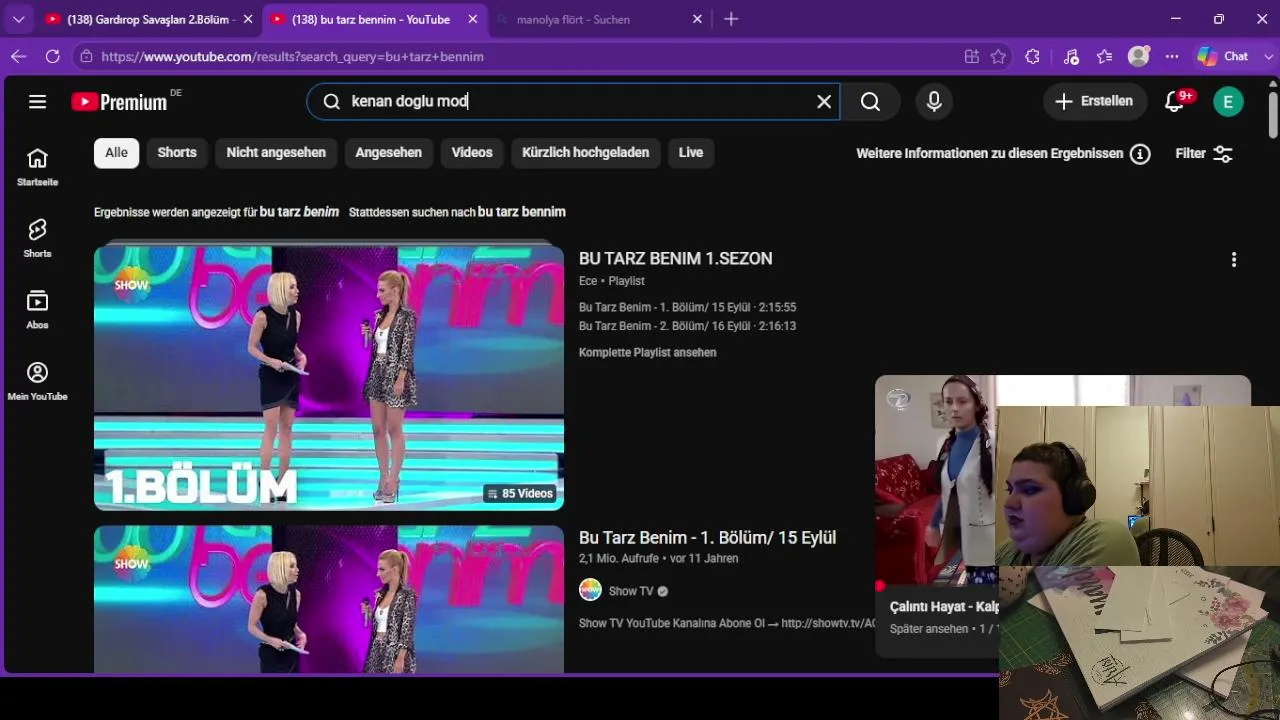Click the page vertical scrollbar

pos(1273,115)
